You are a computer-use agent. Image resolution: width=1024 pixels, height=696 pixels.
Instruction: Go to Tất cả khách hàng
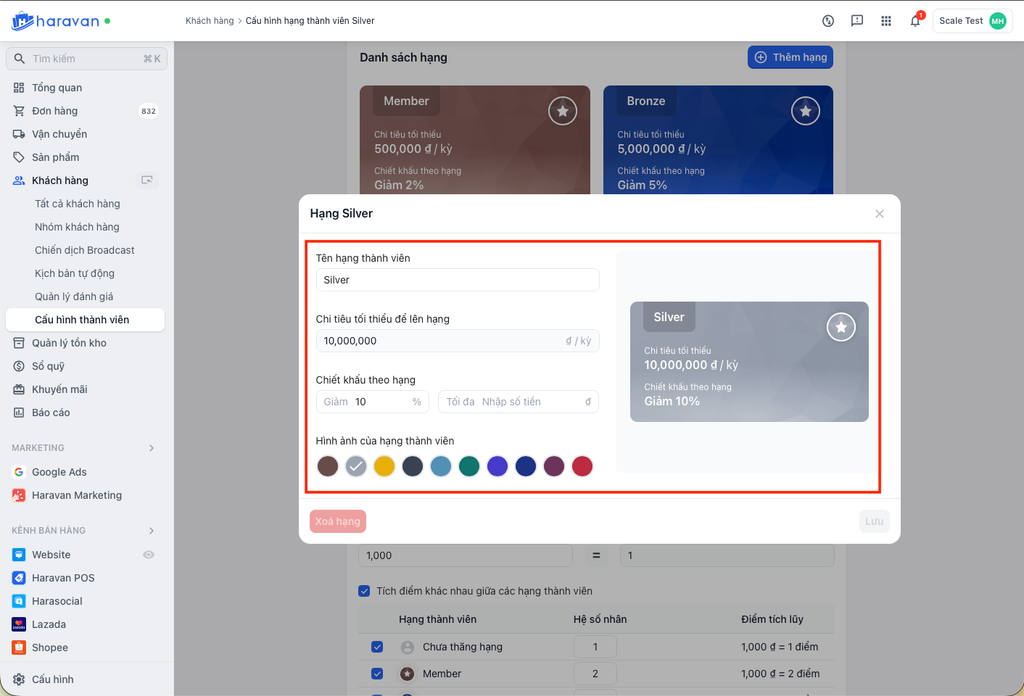click(77, 204)
